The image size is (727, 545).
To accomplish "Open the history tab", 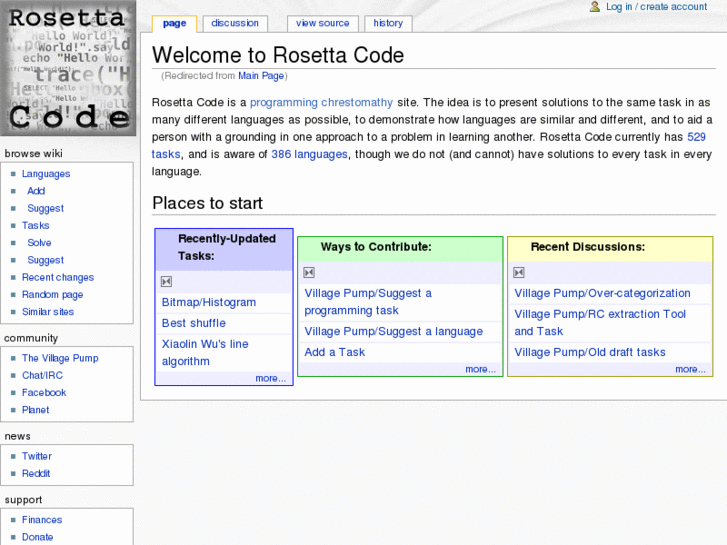I will 388,23.
